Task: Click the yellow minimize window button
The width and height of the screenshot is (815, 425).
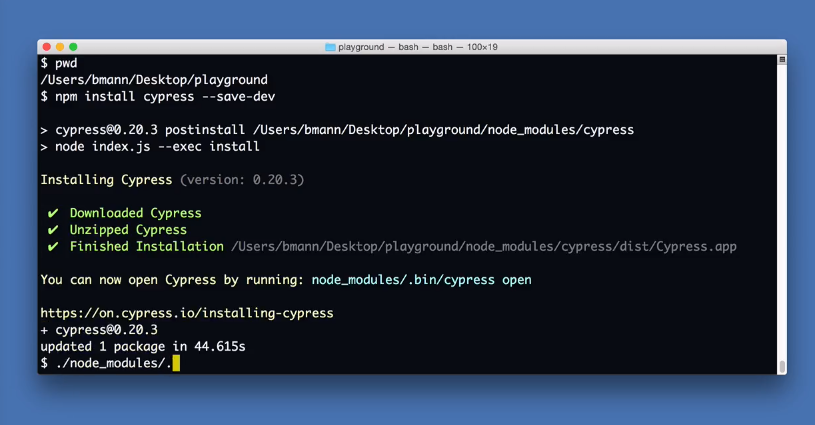Action: pyautogui.click(x=60, y=47)
